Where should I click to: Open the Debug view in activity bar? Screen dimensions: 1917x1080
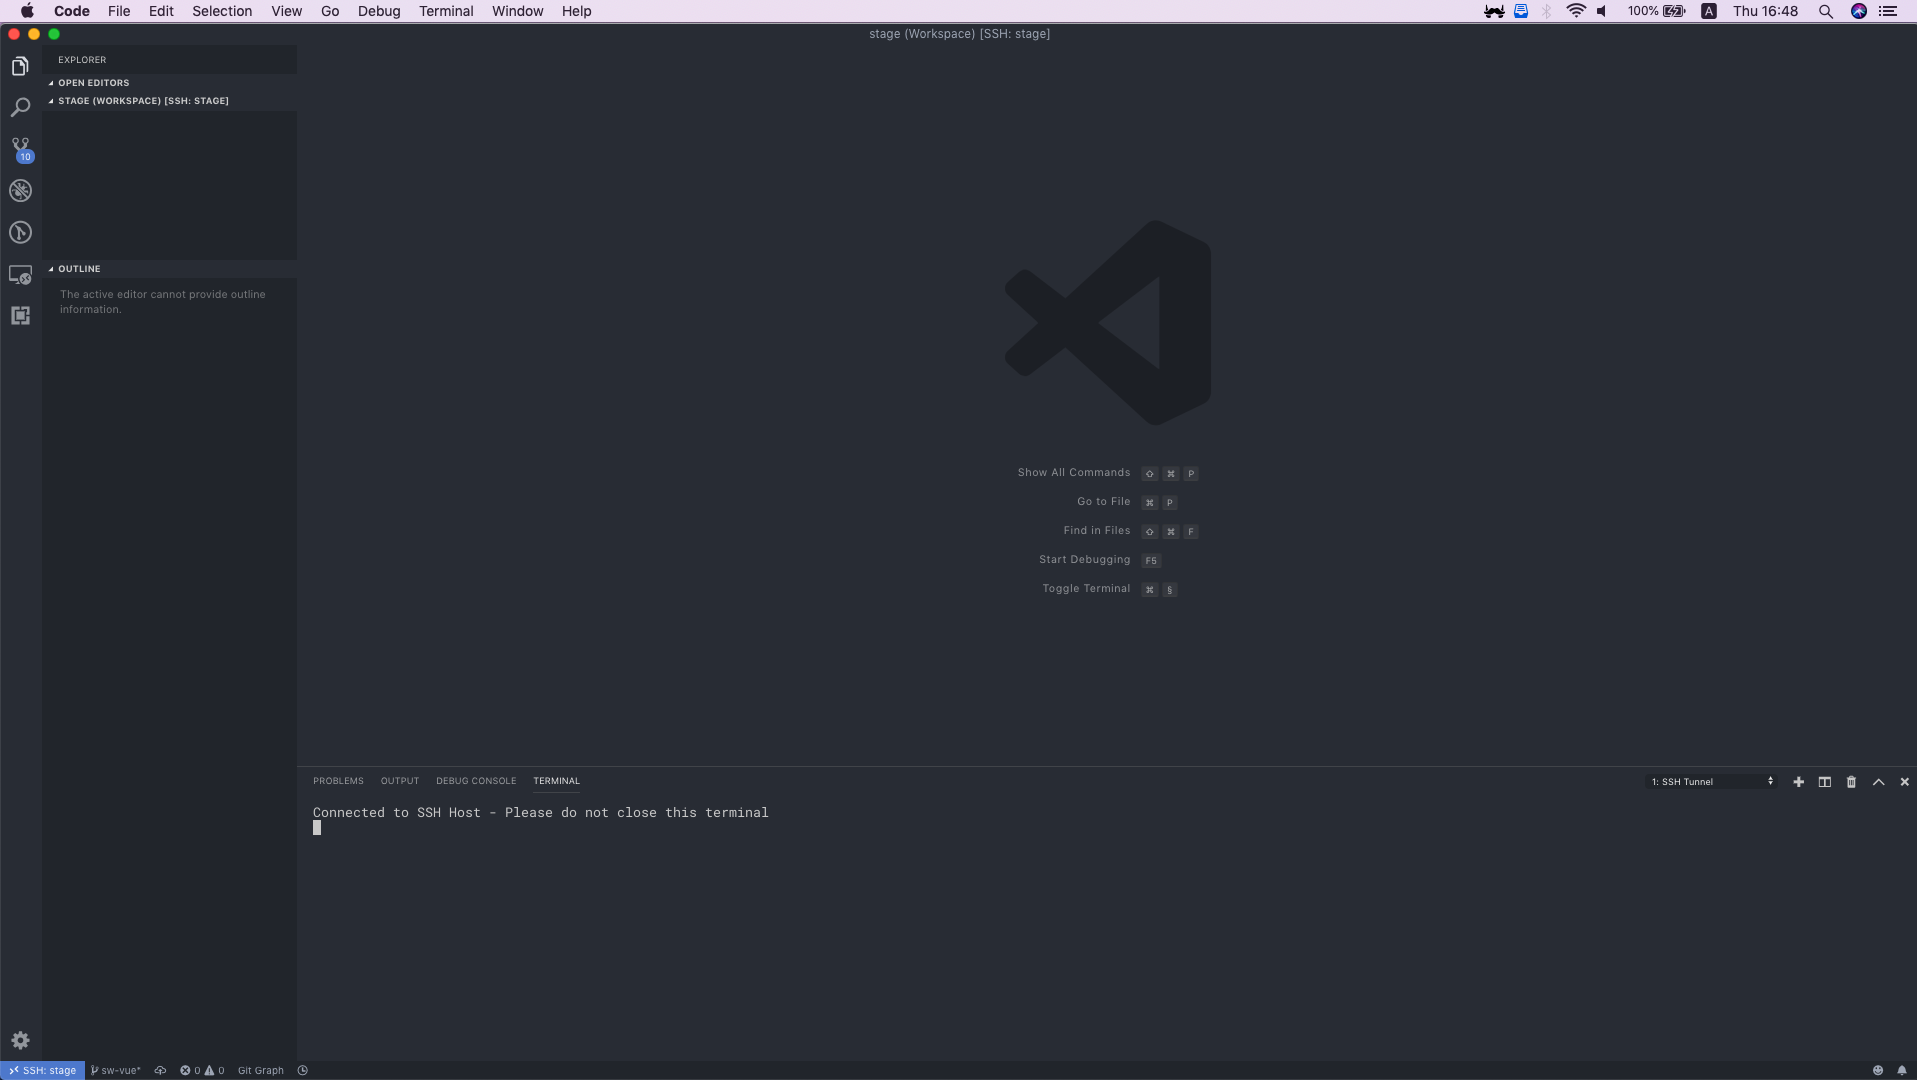(20, 191)
